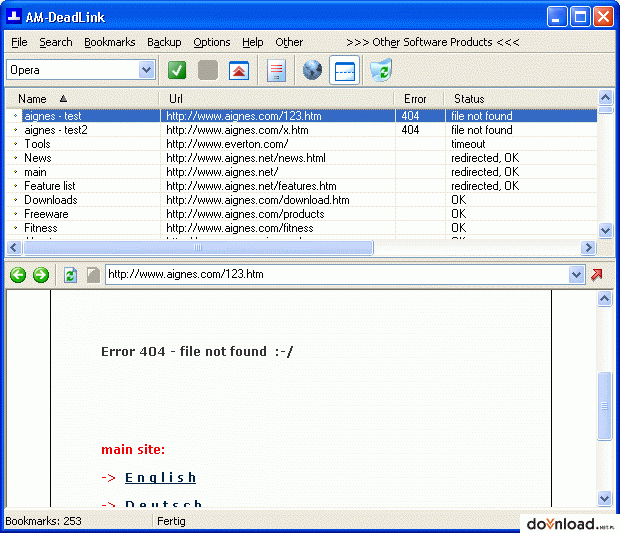This screenshot has width=620, height=533.
Task: Select the Tools bookmark name
Action: pos(38,144)
